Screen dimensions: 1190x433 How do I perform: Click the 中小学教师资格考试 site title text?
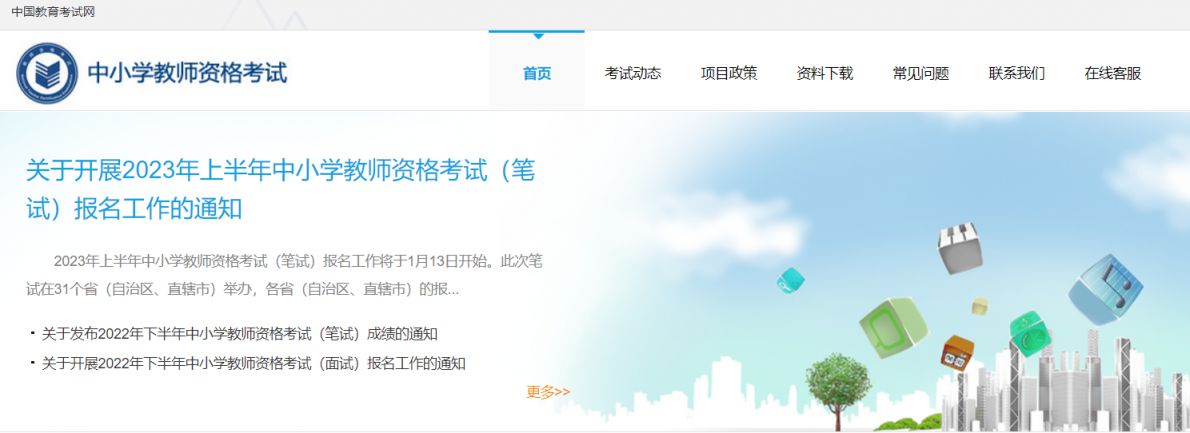point(187,74)
